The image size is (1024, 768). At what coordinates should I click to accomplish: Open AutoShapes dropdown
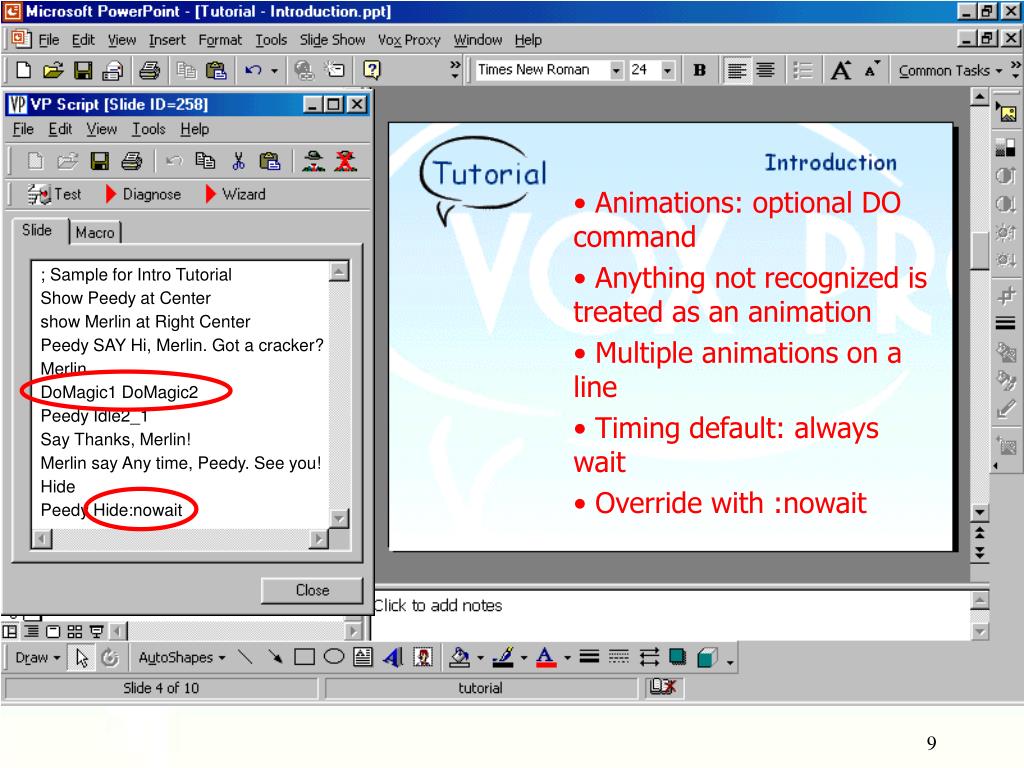182,658
